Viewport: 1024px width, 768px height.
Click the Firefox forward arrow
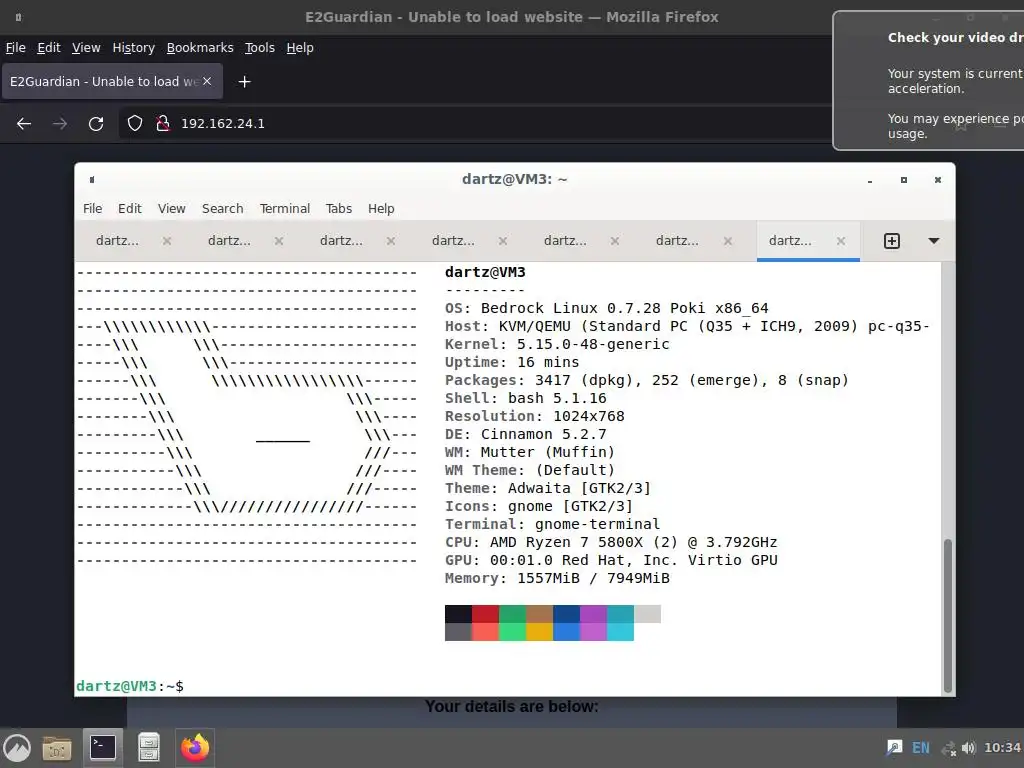[59, 123]
